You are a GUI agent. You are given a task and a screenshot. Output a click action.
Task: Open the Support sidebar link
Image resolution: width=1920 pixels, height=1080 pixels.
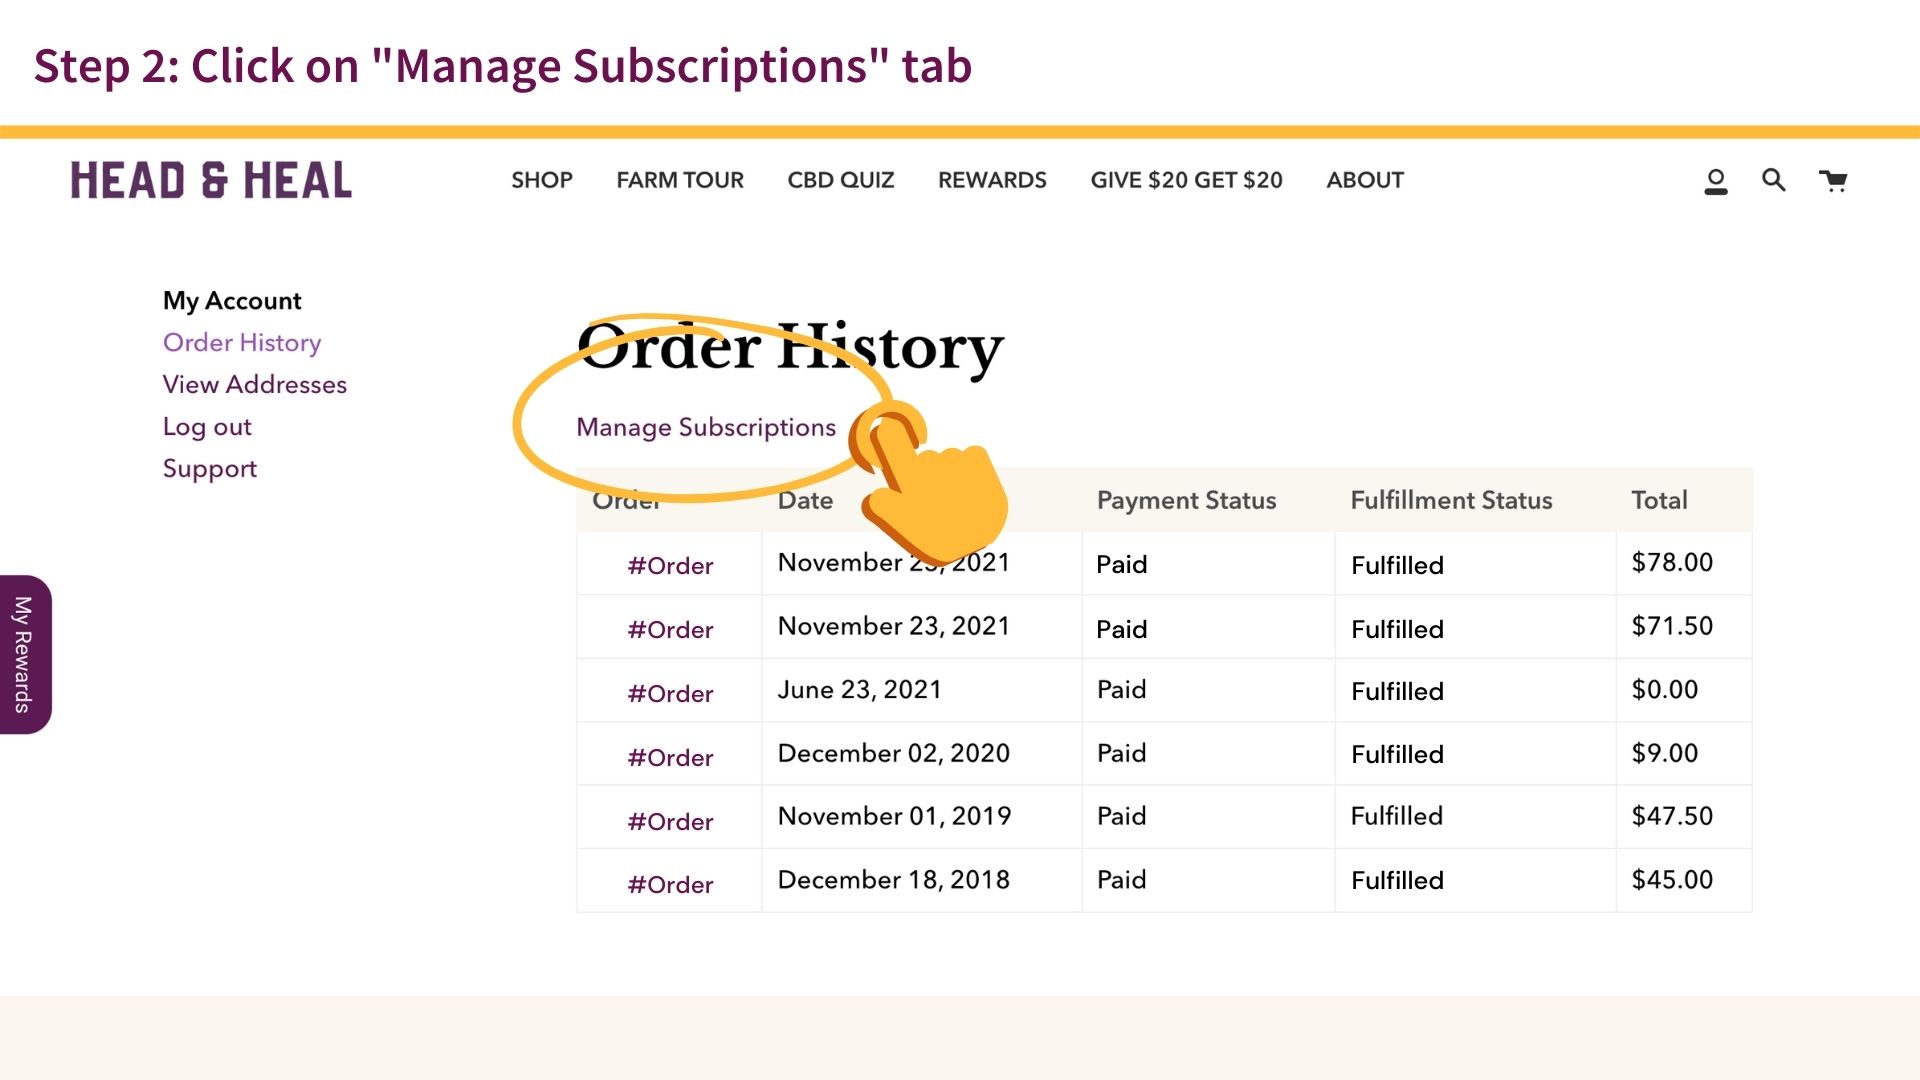(209, 469)
